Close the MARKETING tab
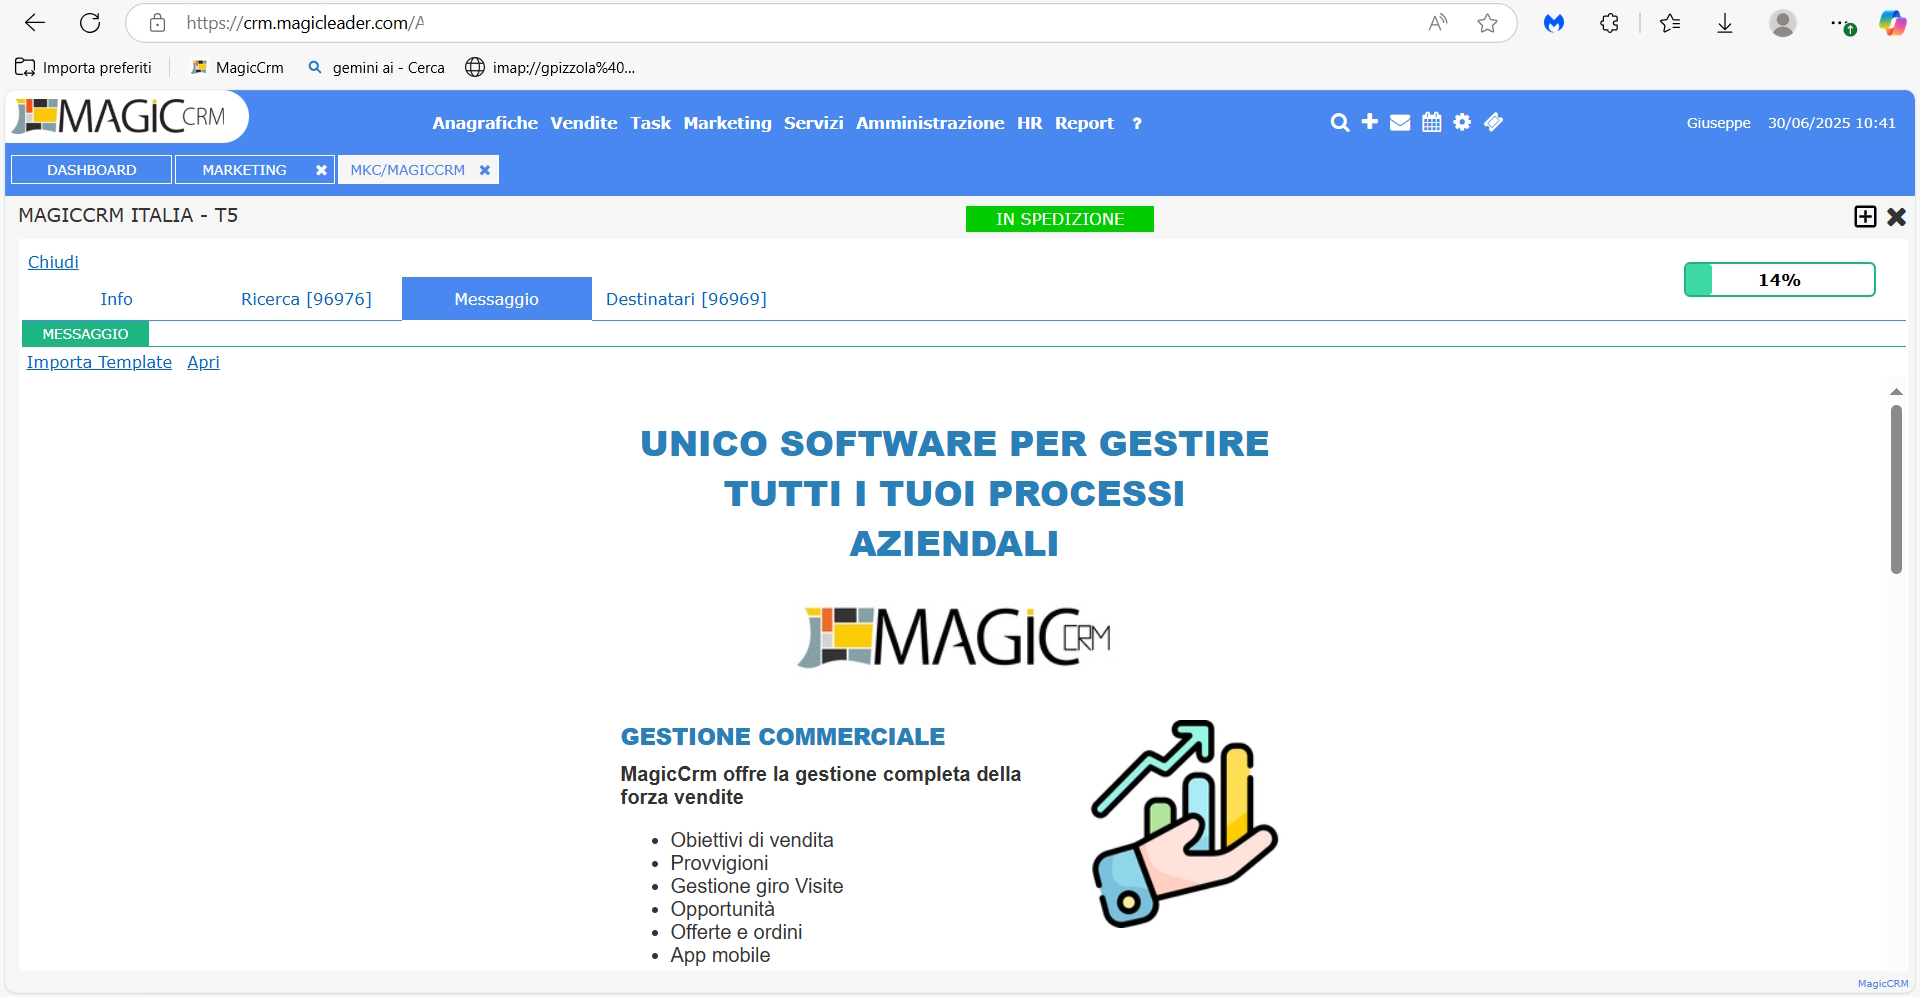1920x997 pixels. (321, 170)
